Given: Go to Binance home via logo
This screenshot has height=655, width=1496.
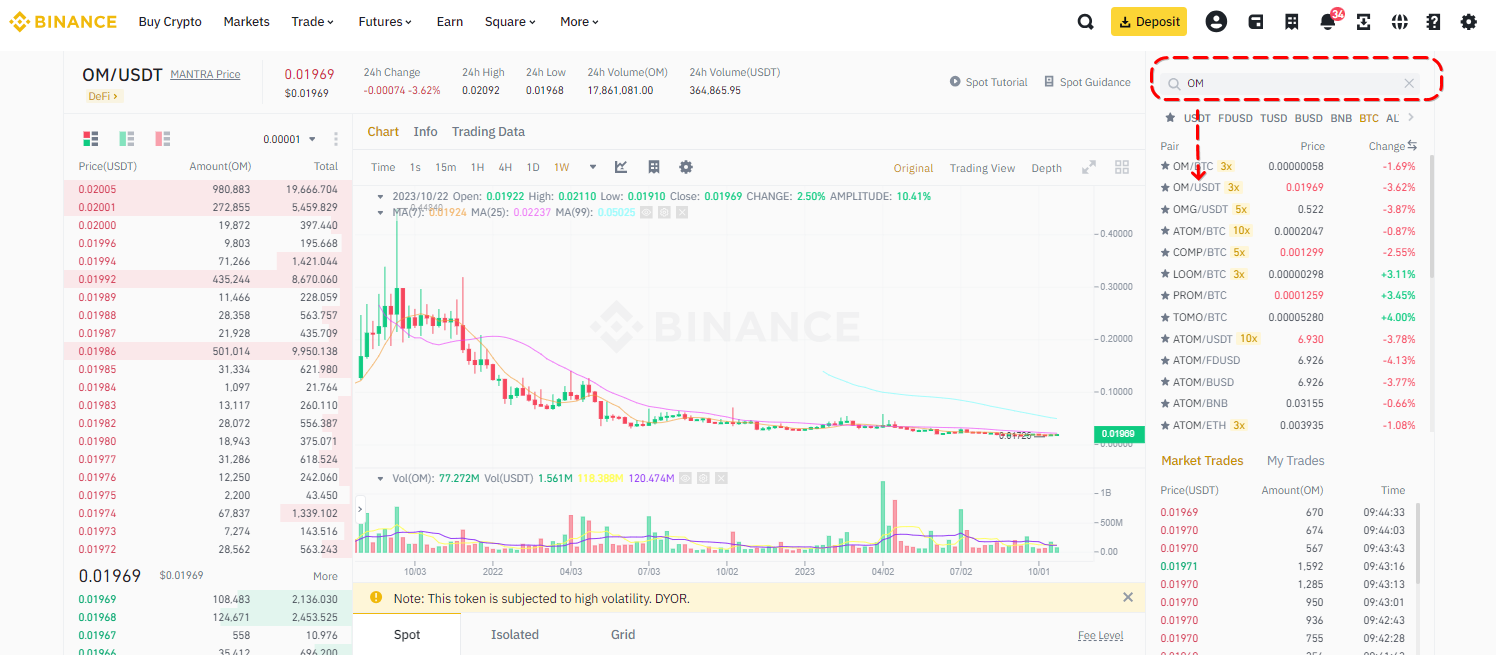Looking at the screenshot, I should coord(63,21).
